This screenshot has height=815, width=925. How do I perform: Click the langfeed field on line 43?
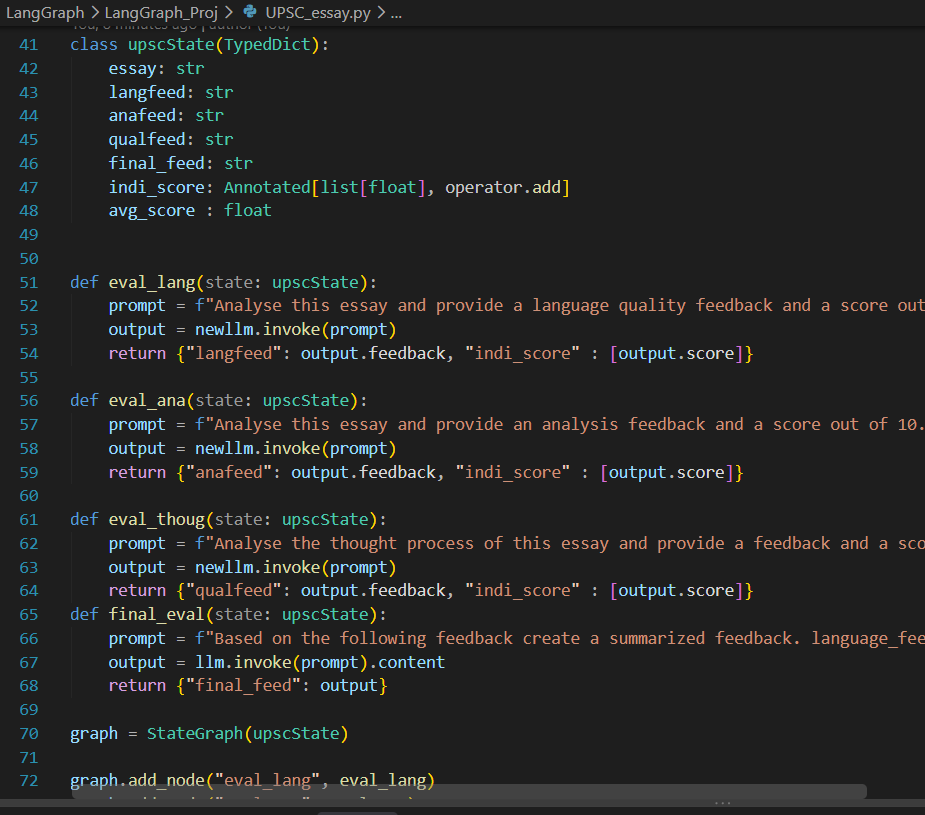point(147,93)
